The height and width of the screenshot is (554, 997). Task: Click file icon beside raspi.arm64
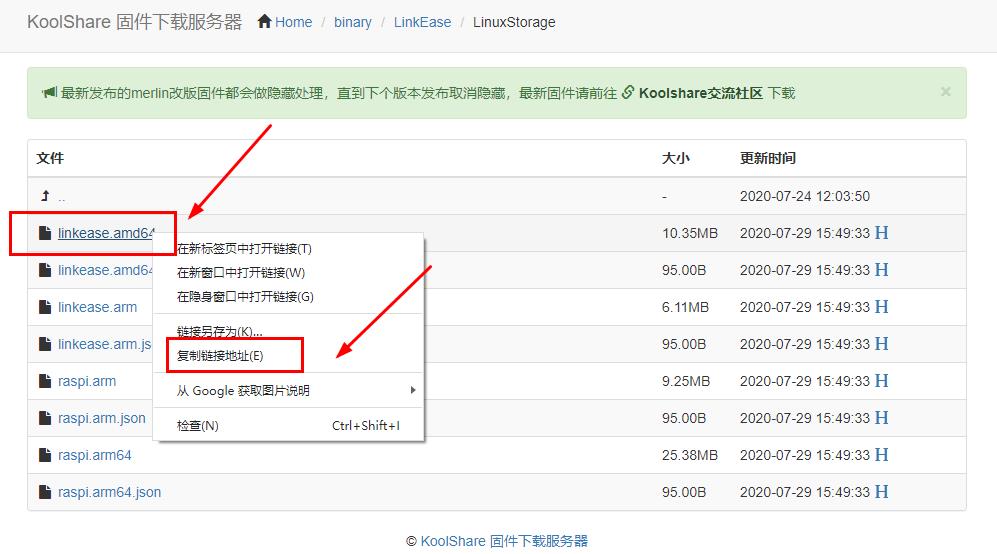[x=45, y=454]
